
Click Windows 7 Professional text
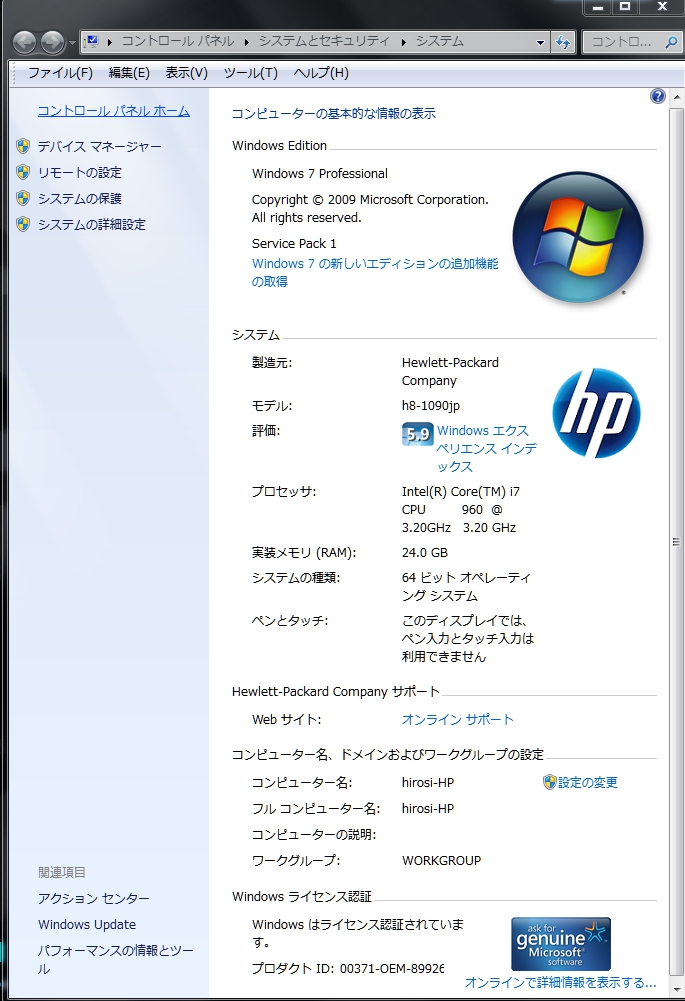coord(320,174)
